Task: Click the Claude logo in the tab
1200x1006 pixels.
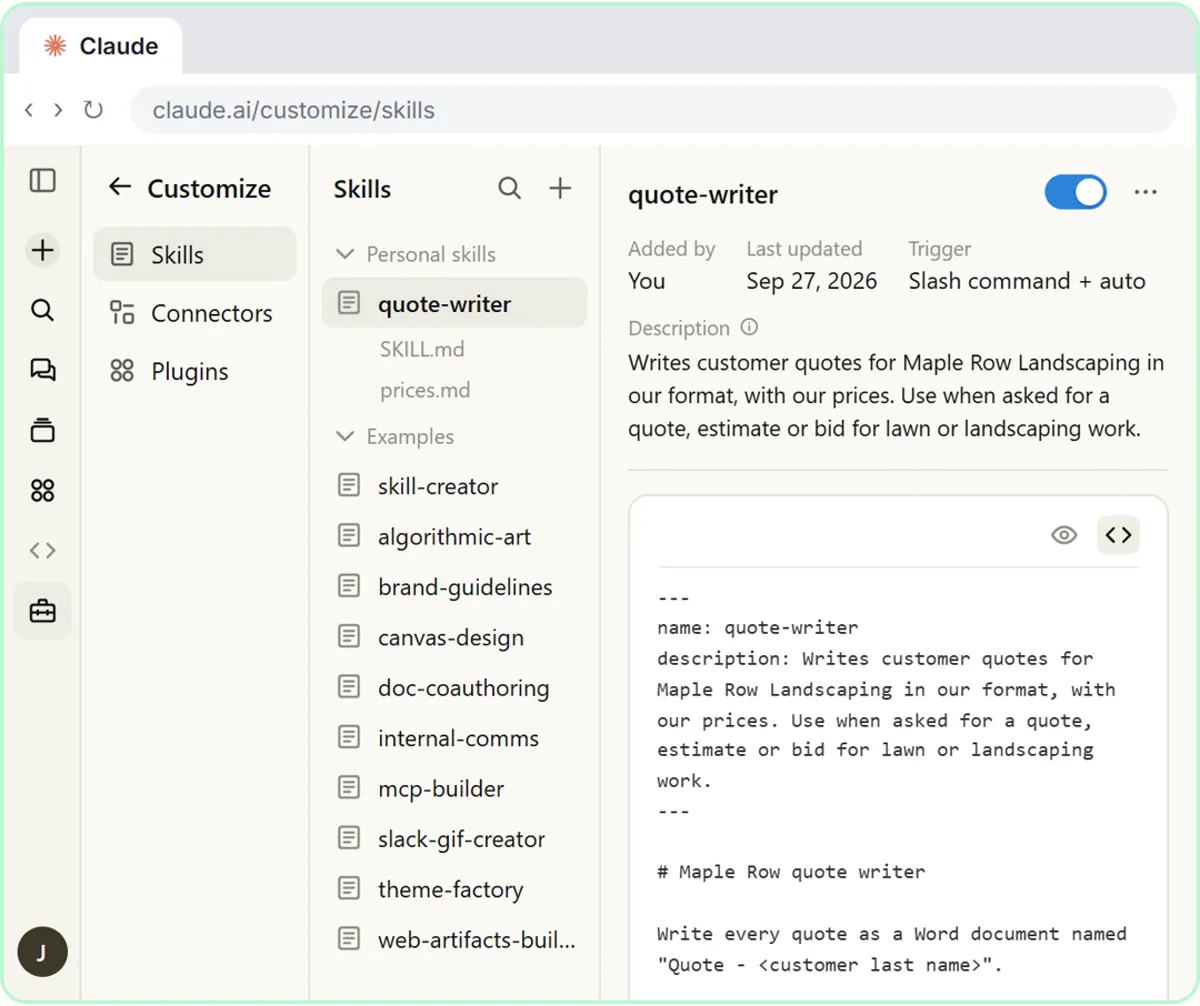Action: [55, 46]
